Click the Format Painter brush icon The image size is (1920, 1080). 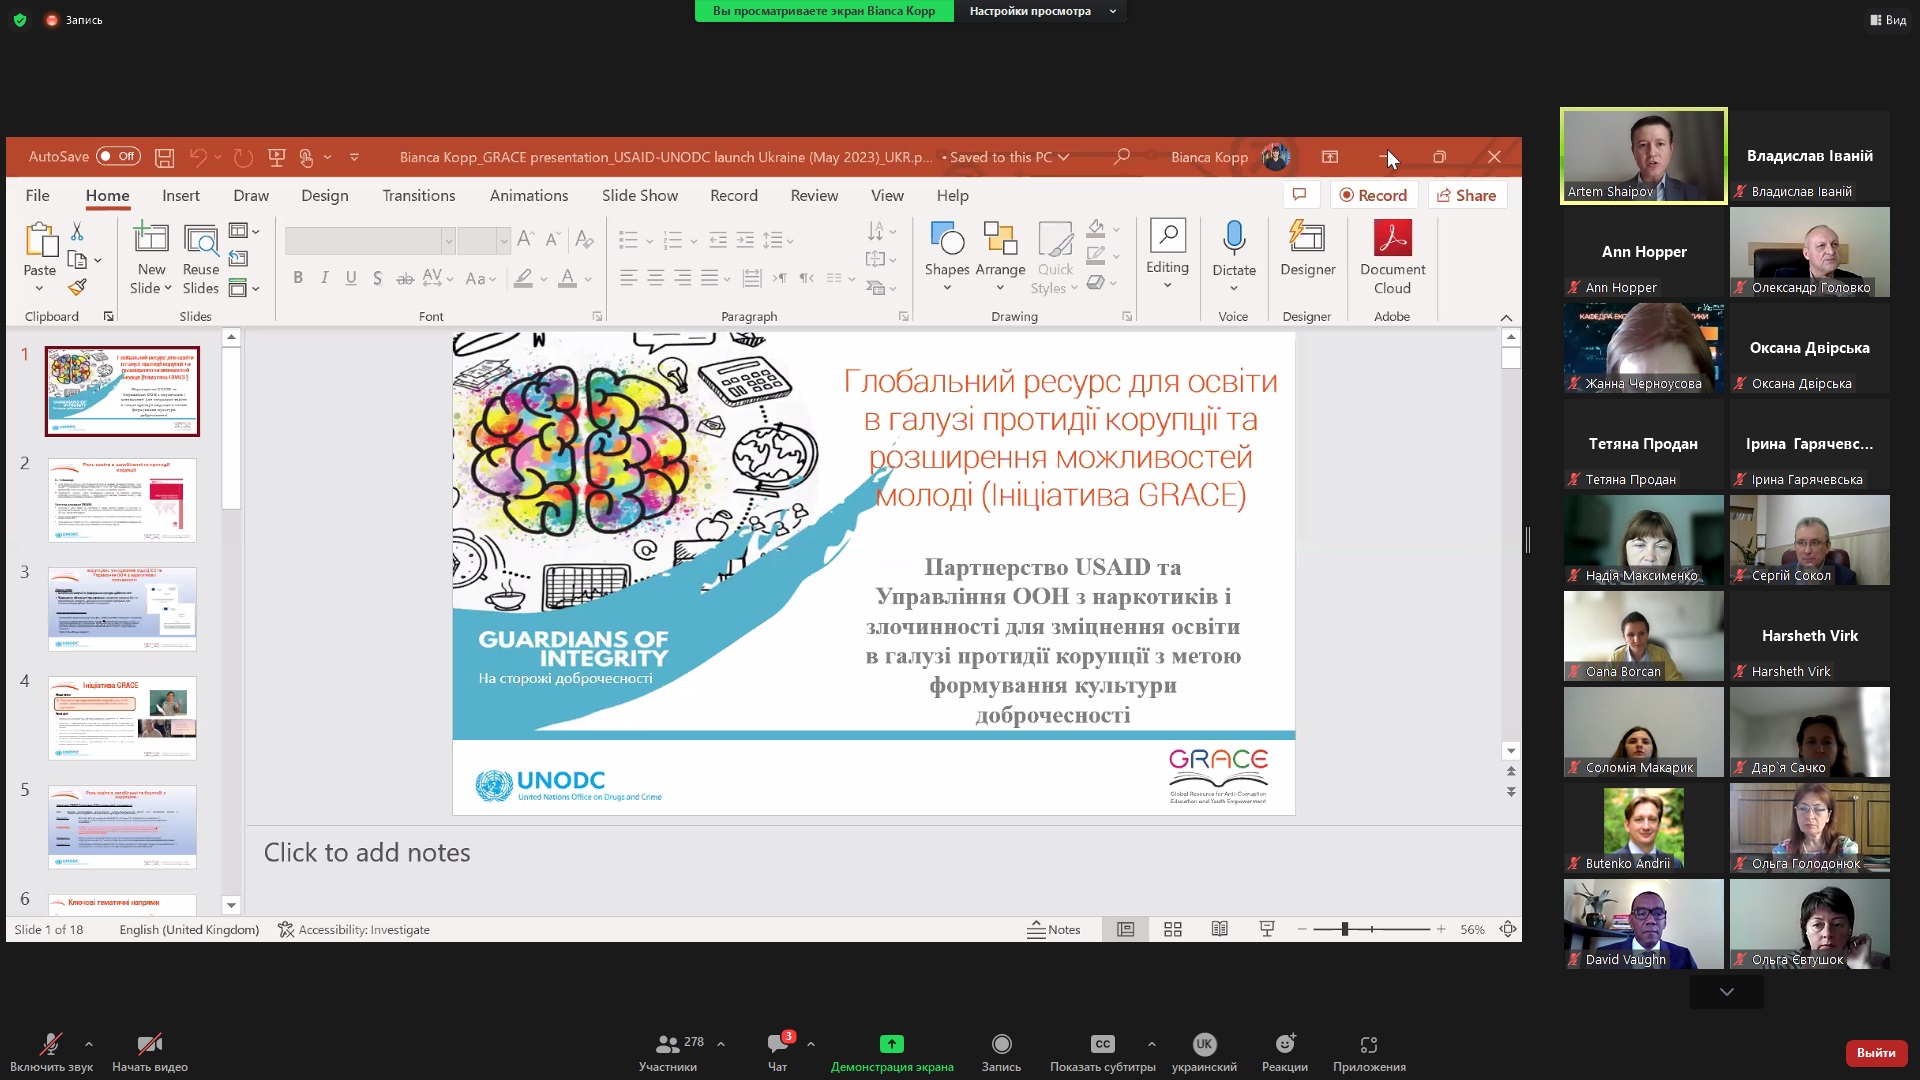pos(77,287)
